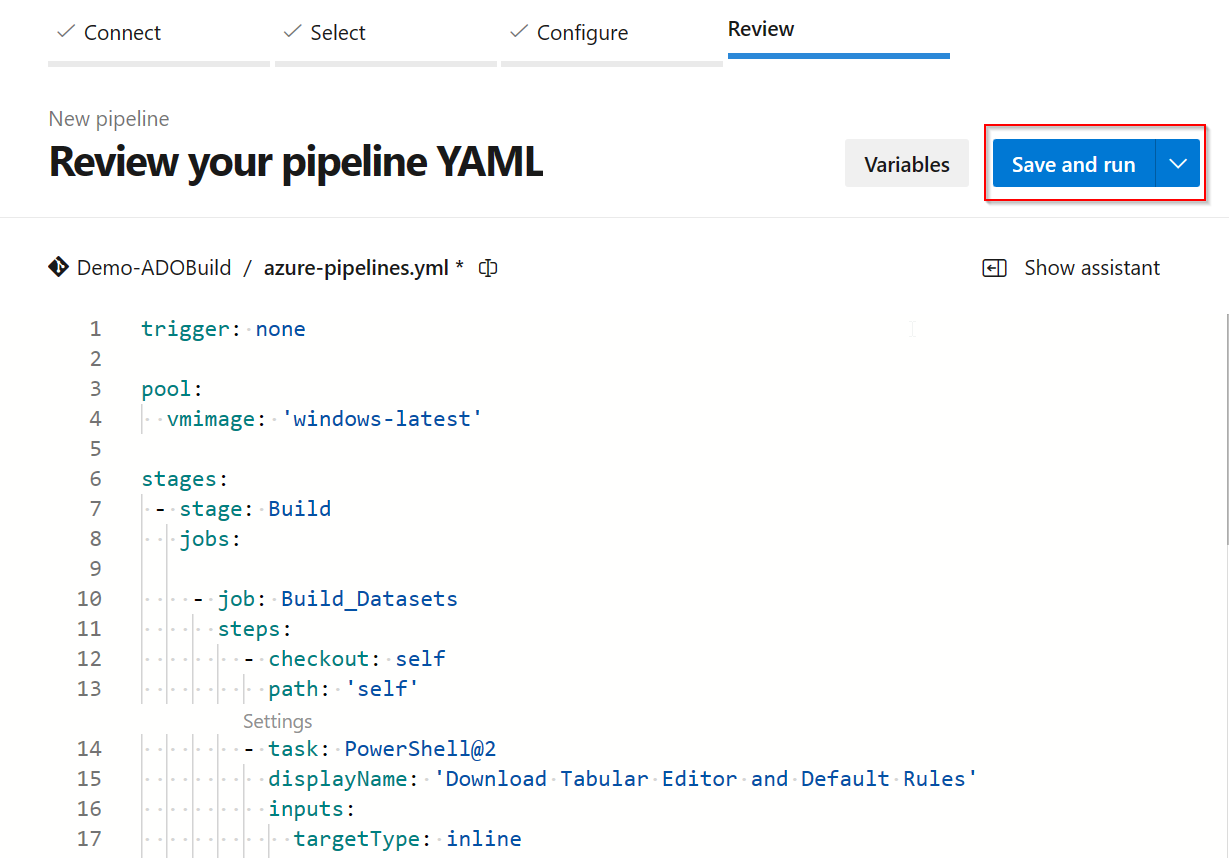The height and width of the screenshot is (858, 1229).
Task: Open the Configure step
Action: 582,32
